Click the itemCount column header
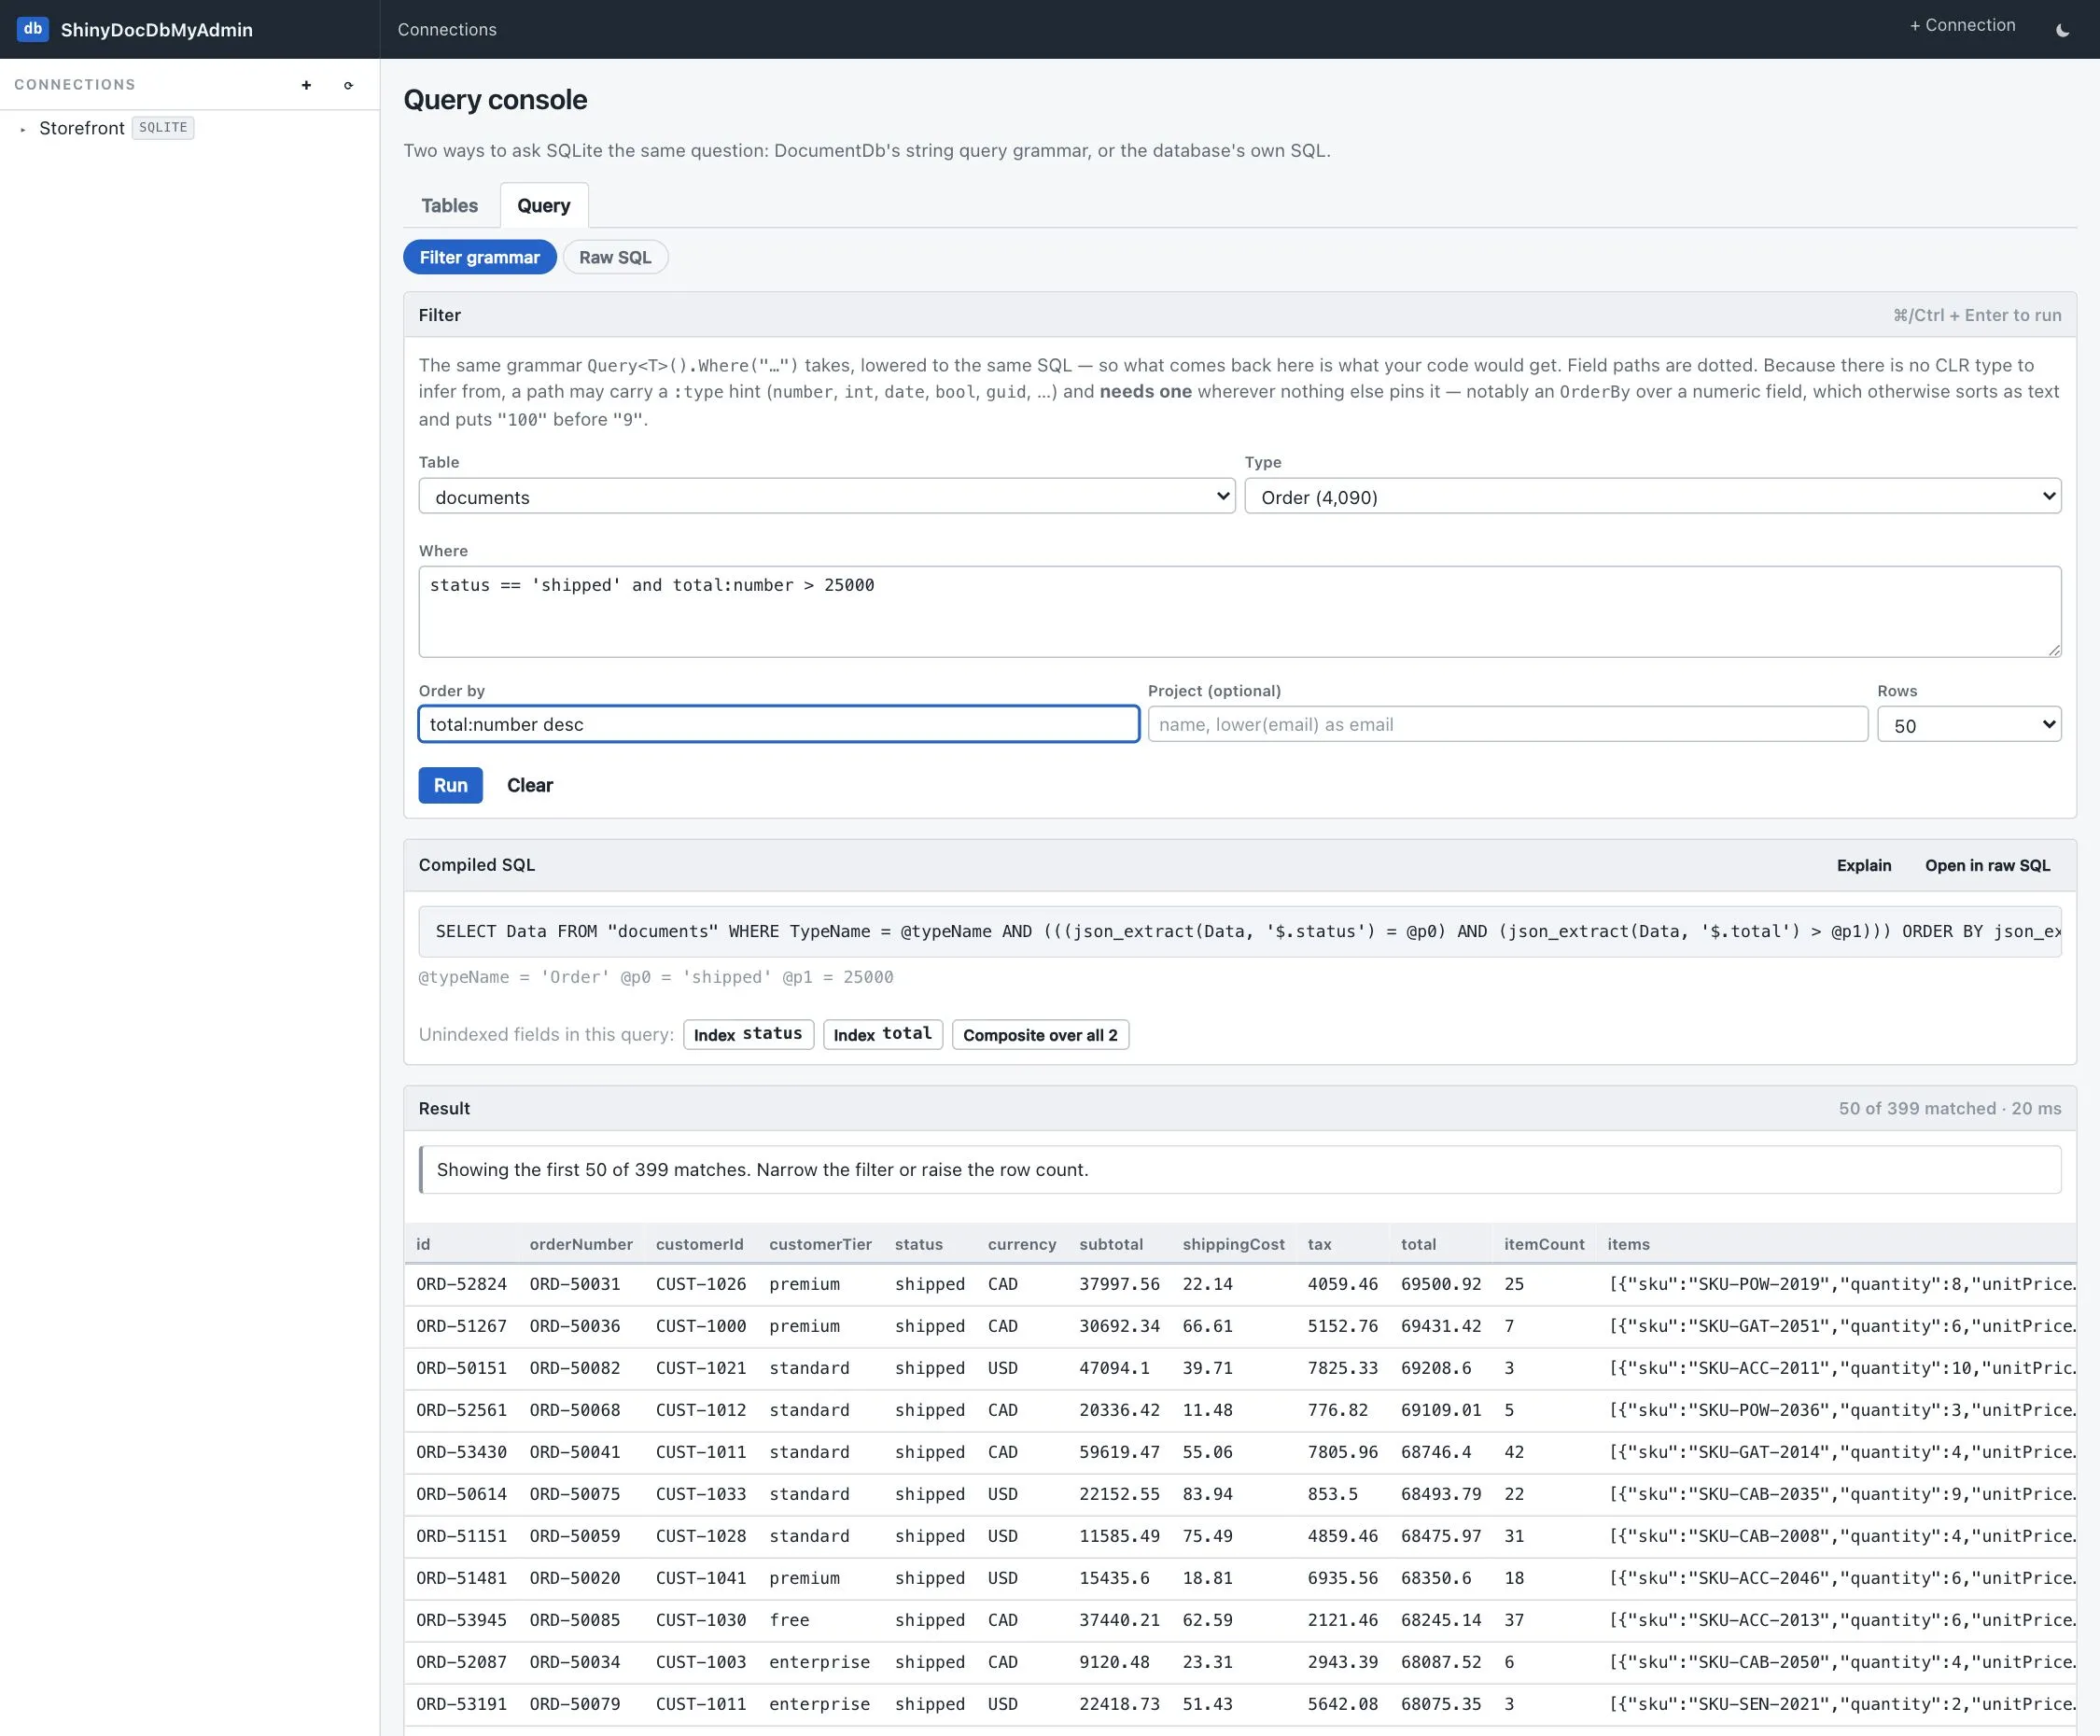2100x1736 pixels. (1544, 1245)
